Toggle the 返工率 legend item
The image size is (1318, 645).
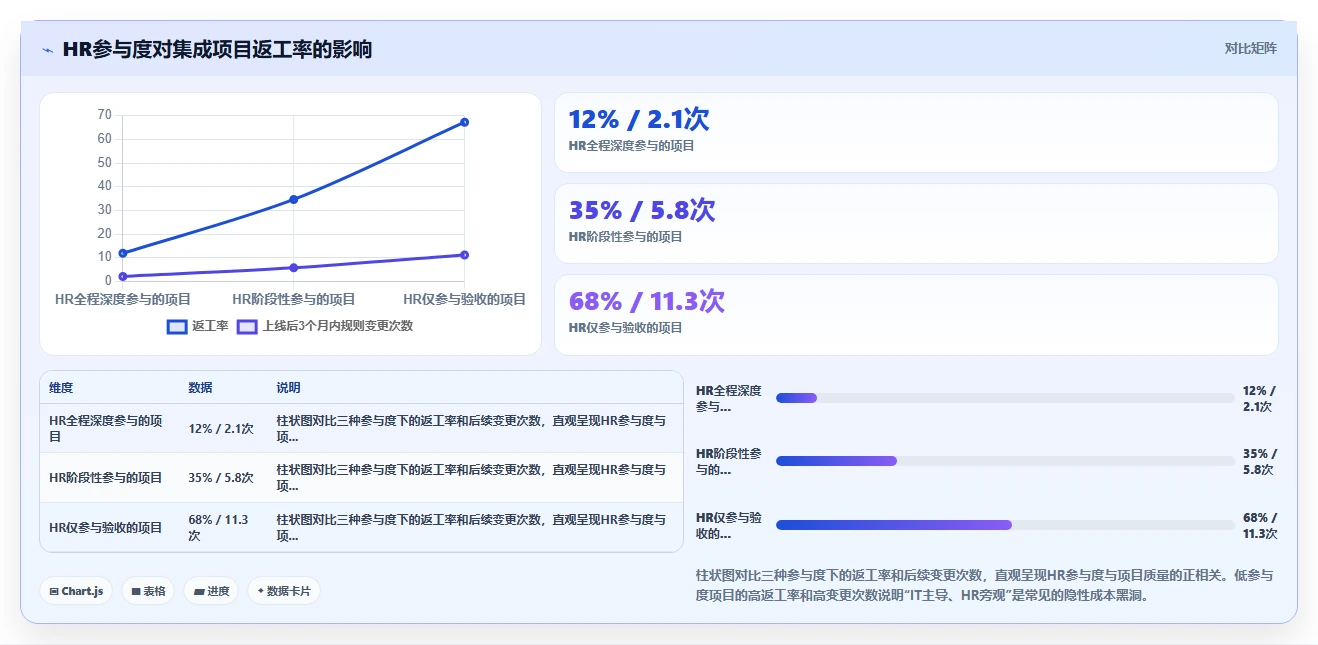(x=198, y=326)
